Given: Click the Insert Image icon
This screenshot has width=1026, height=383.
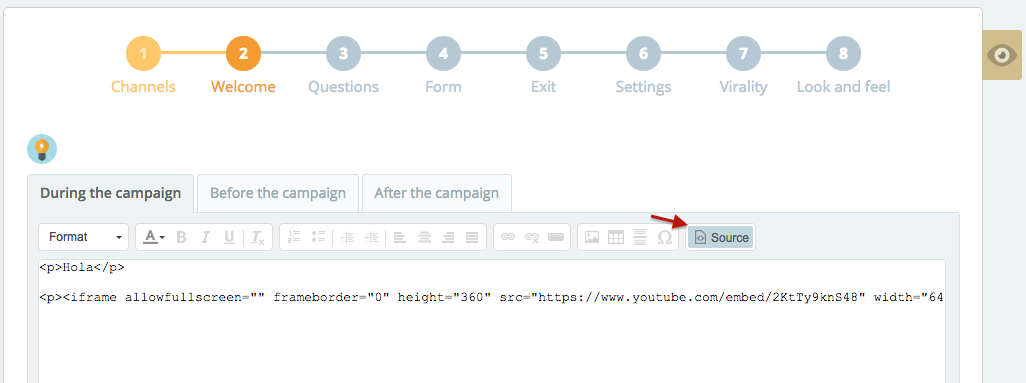Looking at the screenshot, I should 592,238.
